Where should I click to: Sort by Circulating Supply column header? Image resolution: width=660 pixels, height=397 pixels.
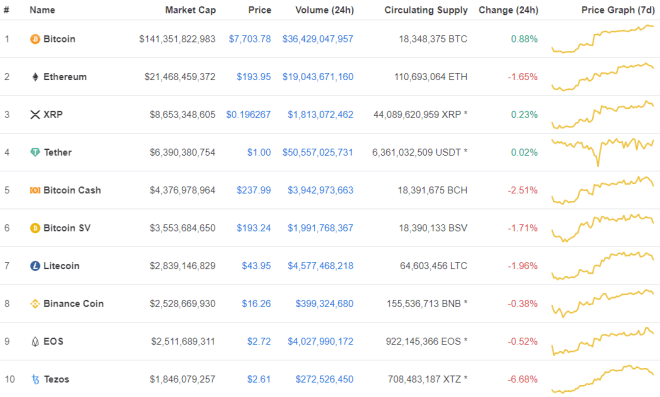pos(426,10)
